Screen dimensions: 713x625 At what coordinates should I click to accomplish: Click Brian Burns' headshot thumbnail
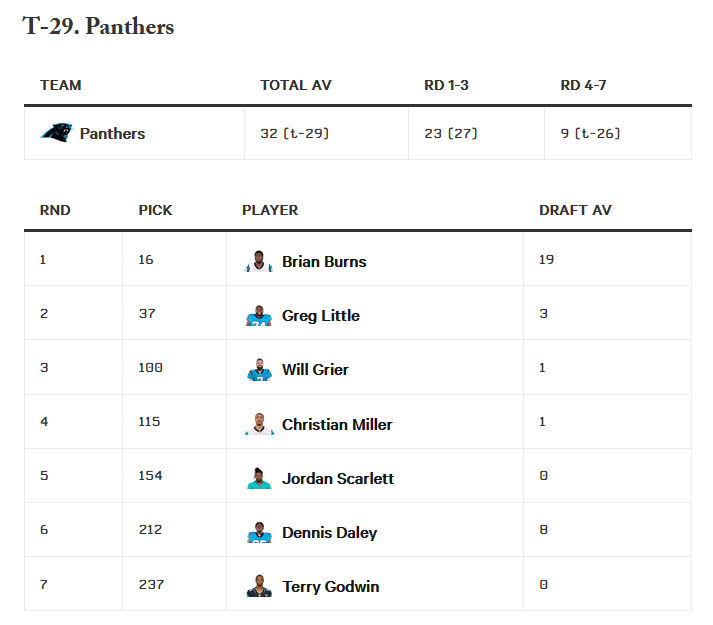click(259, 261)
